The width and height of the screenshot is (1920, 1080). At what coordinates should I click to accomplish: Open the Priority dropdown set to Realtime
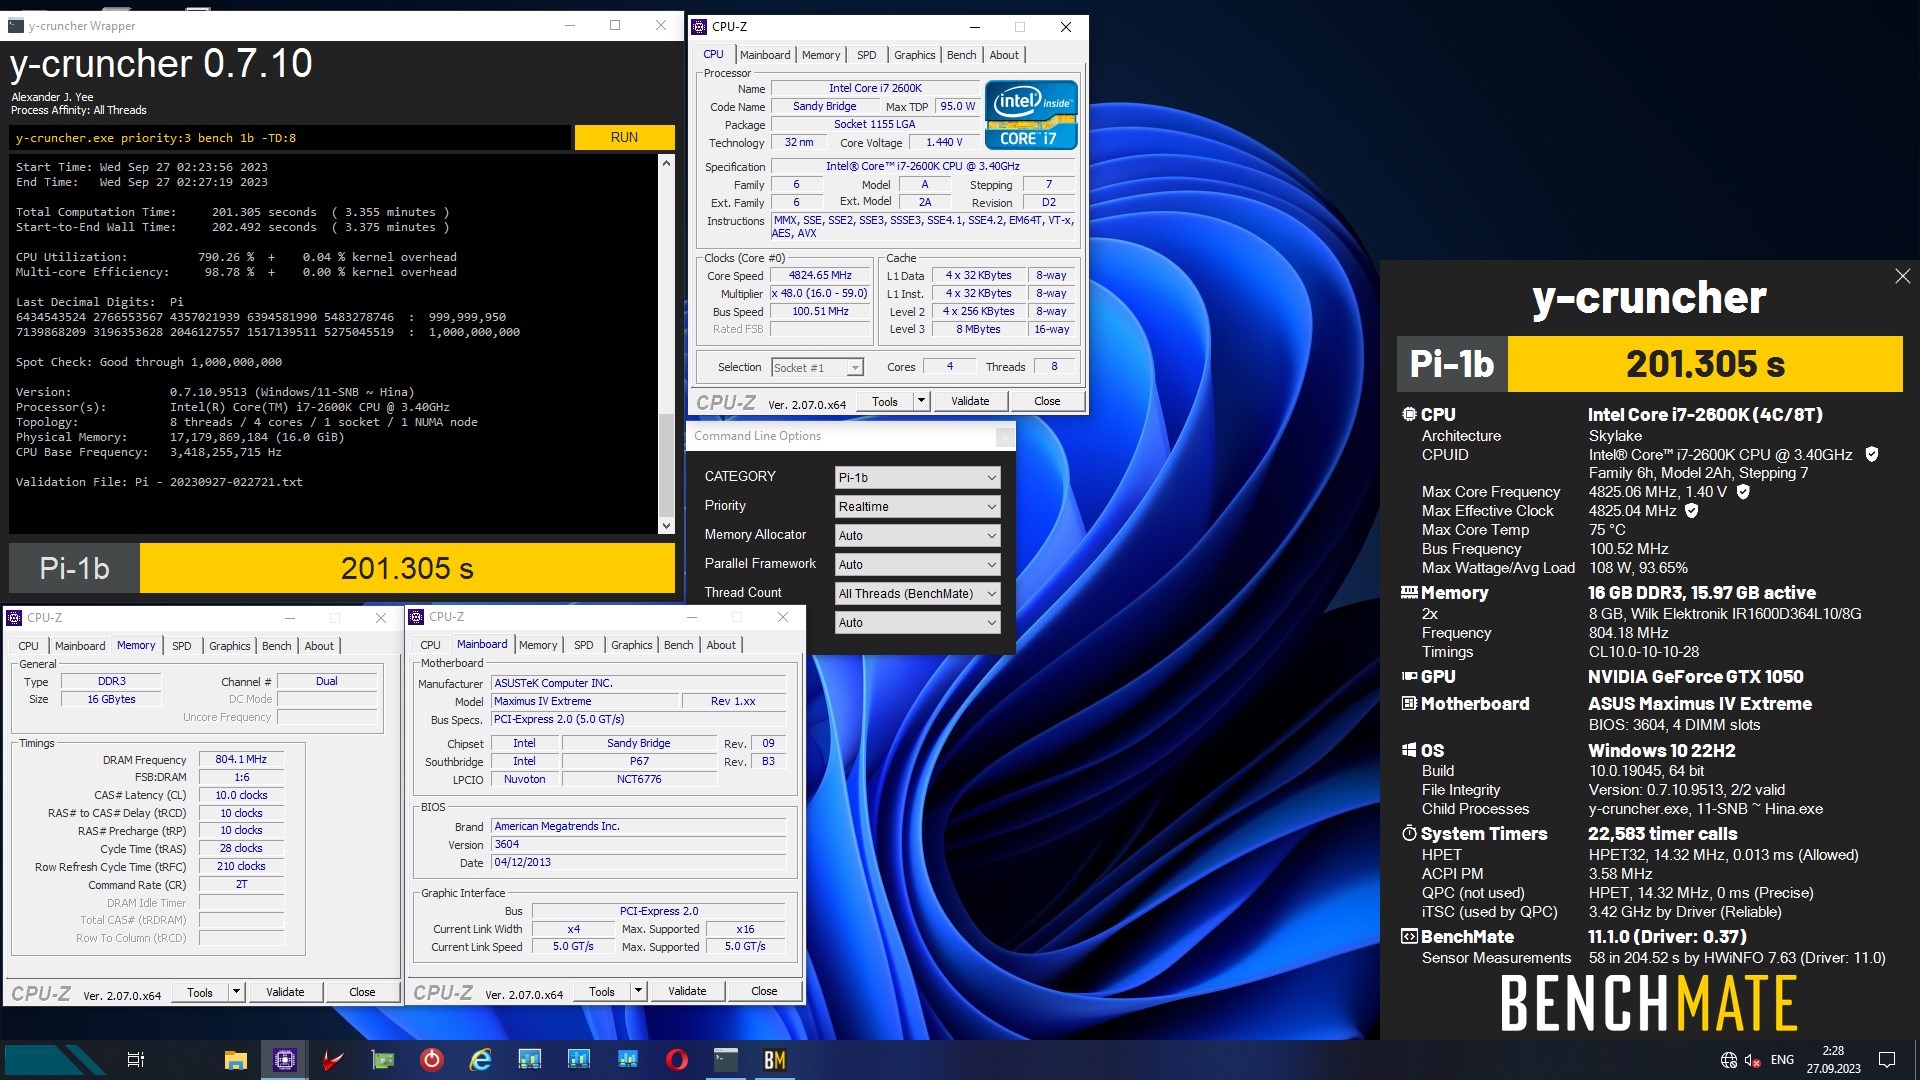[917, 507]
